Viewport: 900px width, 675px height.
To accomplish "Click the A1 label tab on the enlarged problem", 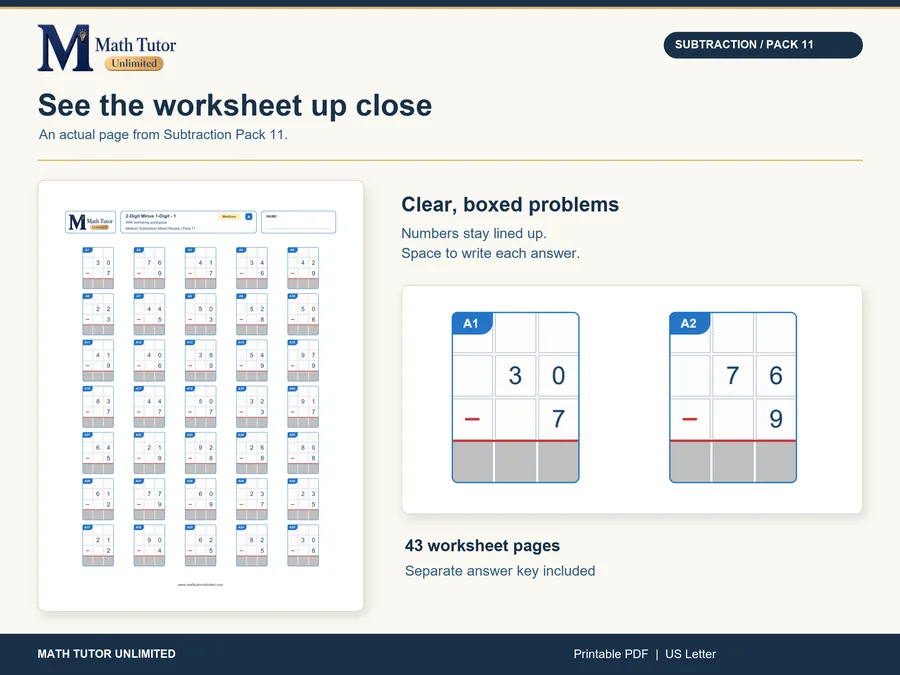I will 472,323.
